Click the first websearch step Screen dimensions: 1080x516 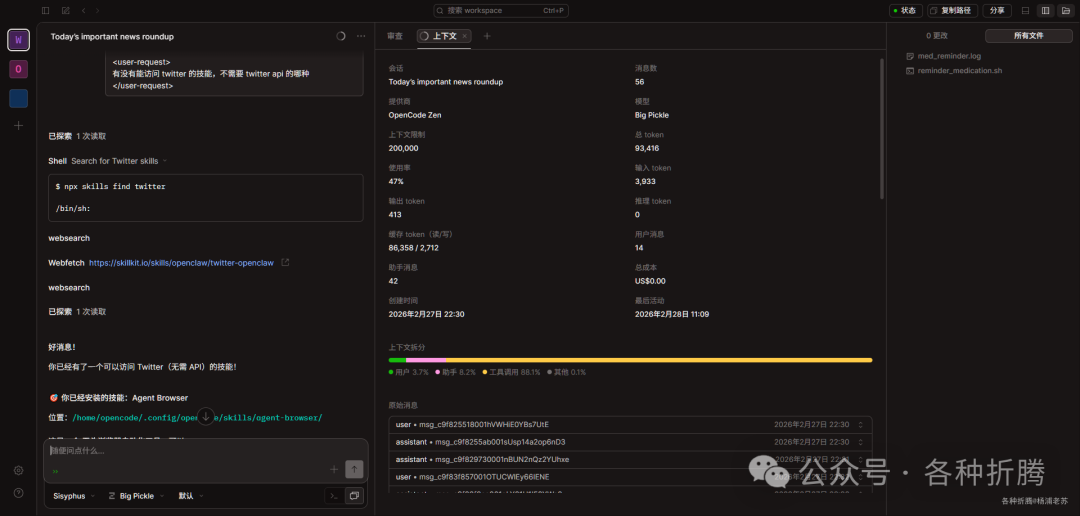(69, 238)
